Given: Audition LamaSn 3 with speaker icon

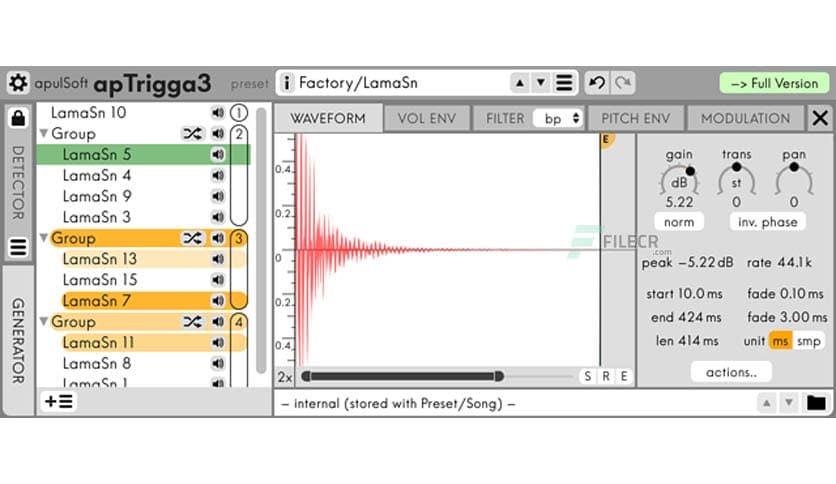Looking at the screenshot, I should tap(218, 217).
